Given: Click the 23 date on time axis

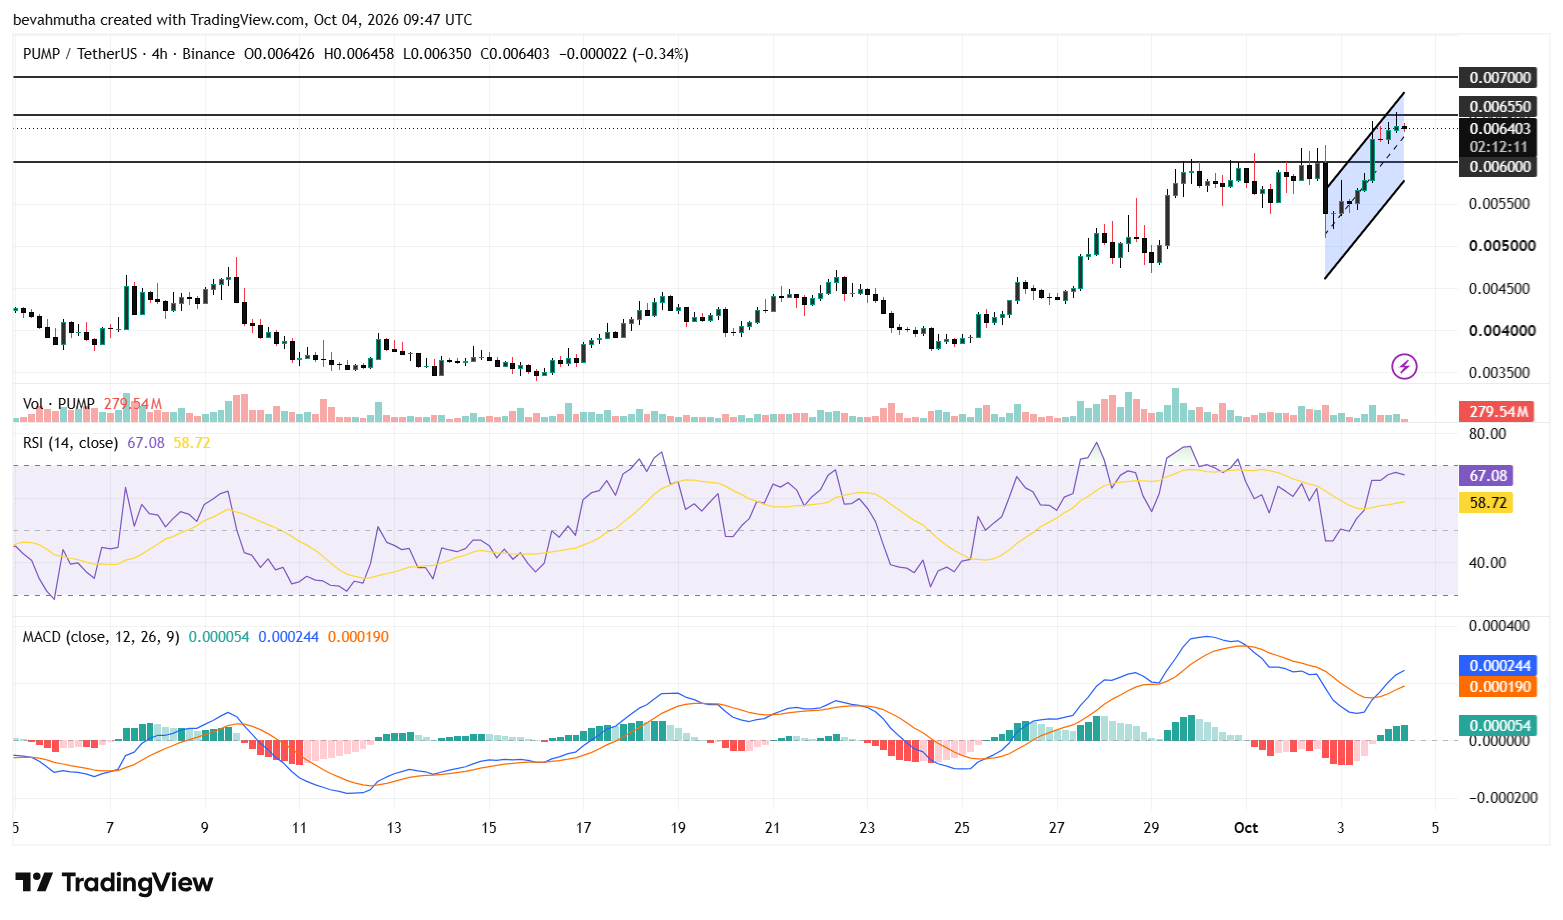Looking at the screenshot, I should coord(867,828).
